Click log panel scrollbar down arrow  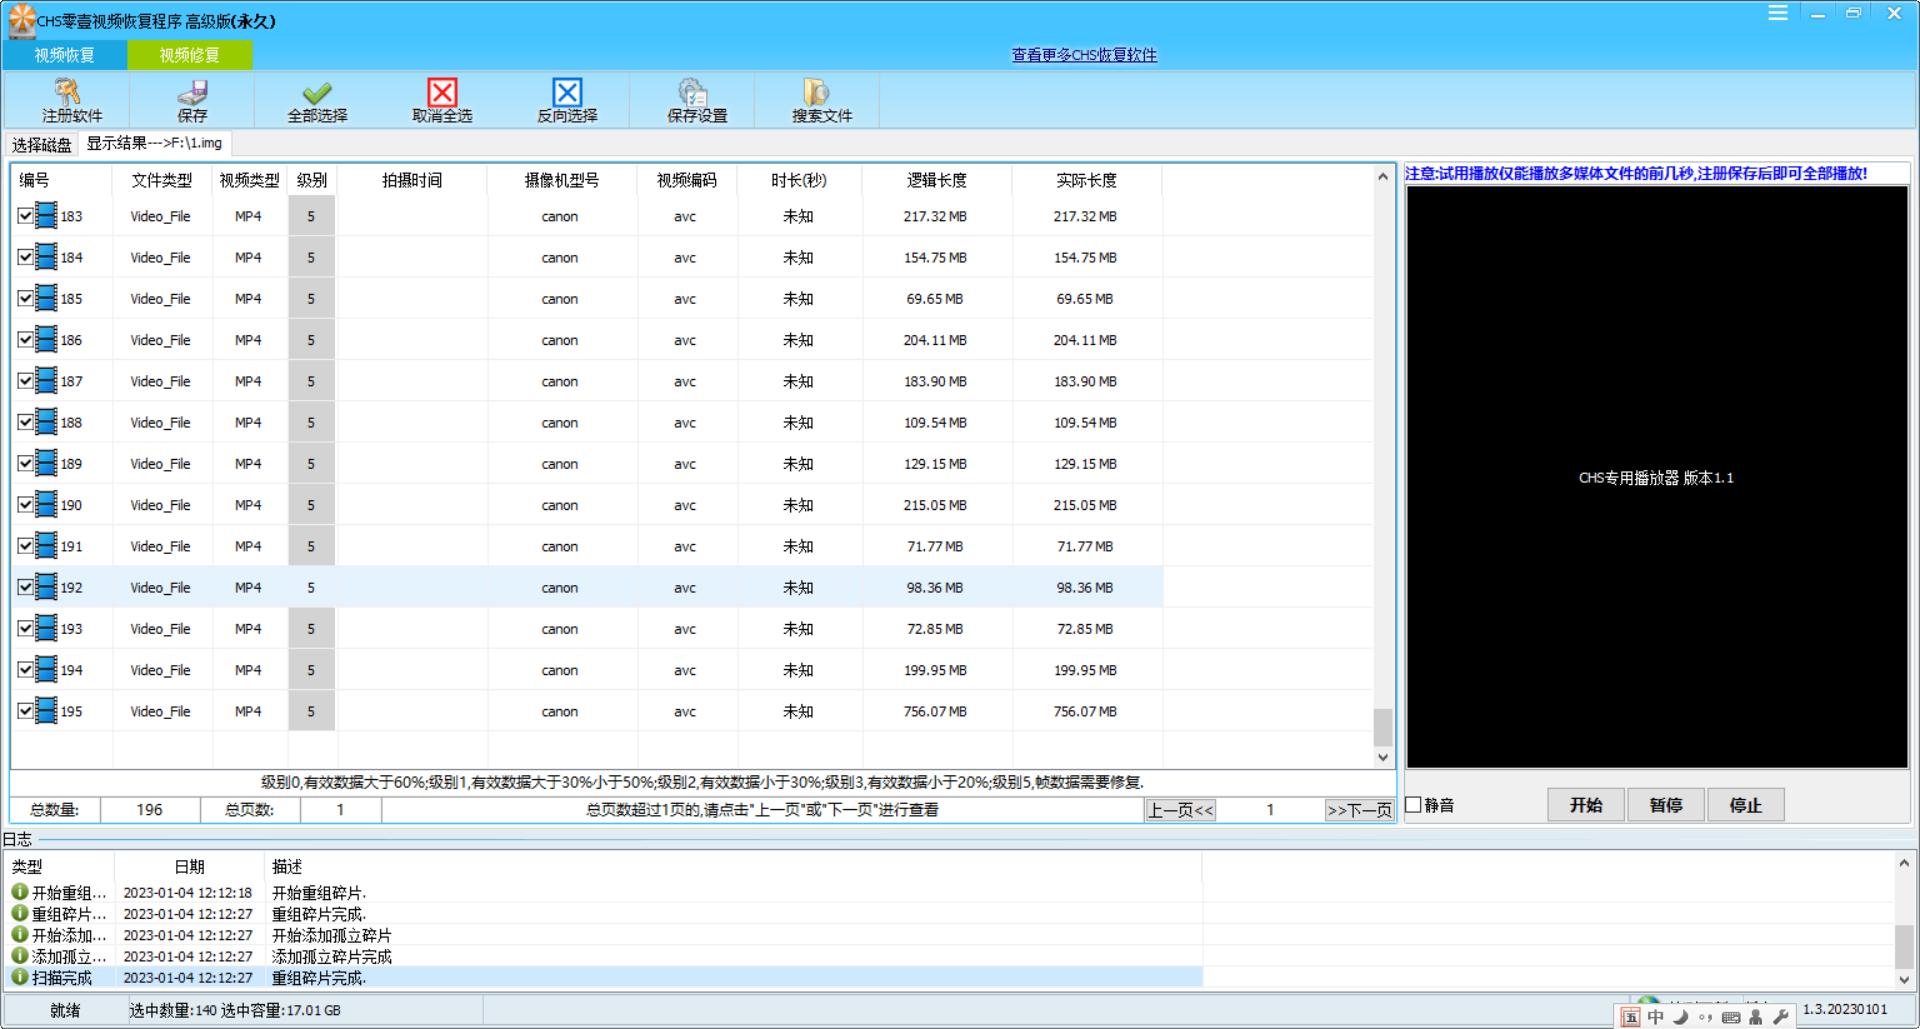1904,980
